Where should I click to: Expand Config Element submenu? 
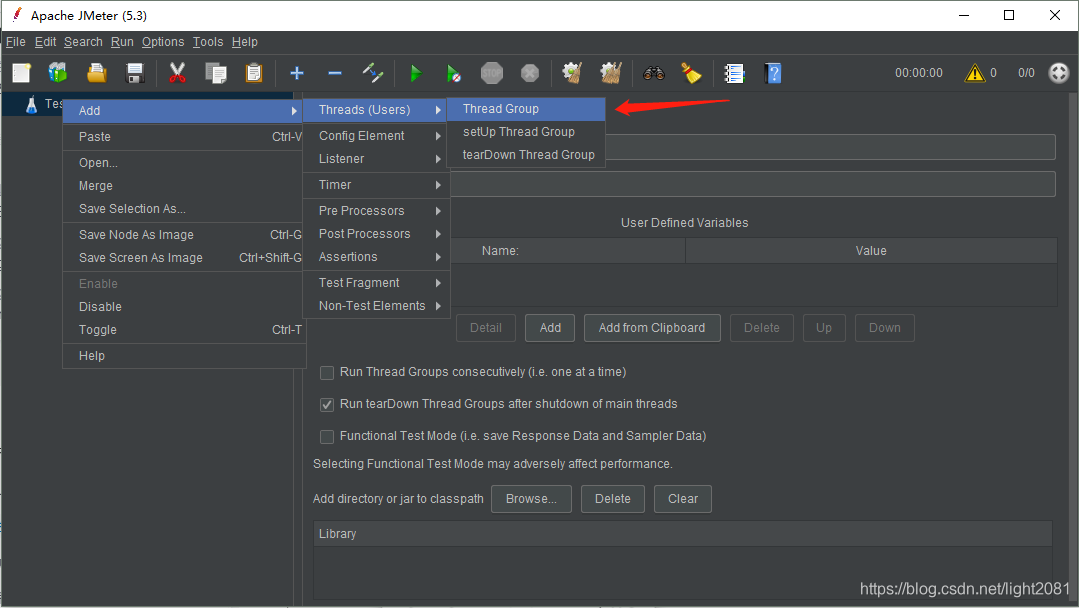click(x=376, y=136)
